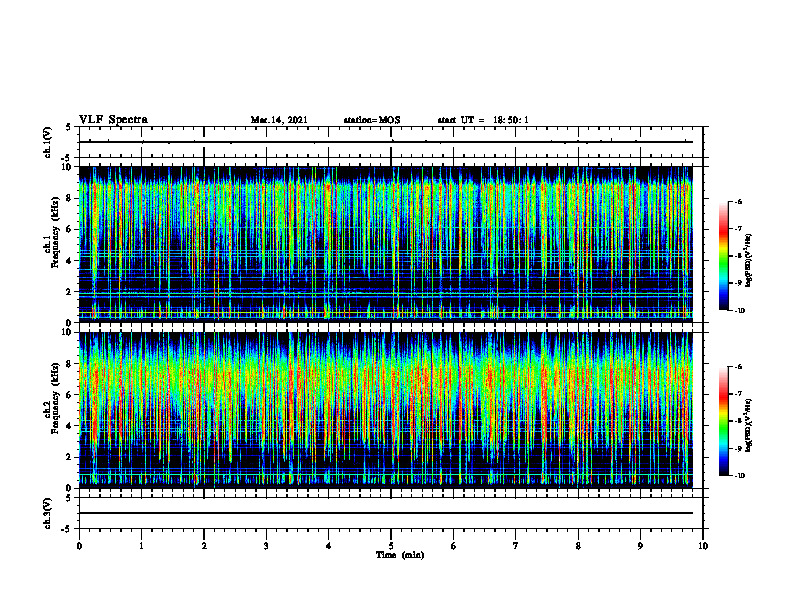Screen dimensions: 792x612
Task: Click the "-6" label on ch.2 color scale
Action: click(738, 367)
